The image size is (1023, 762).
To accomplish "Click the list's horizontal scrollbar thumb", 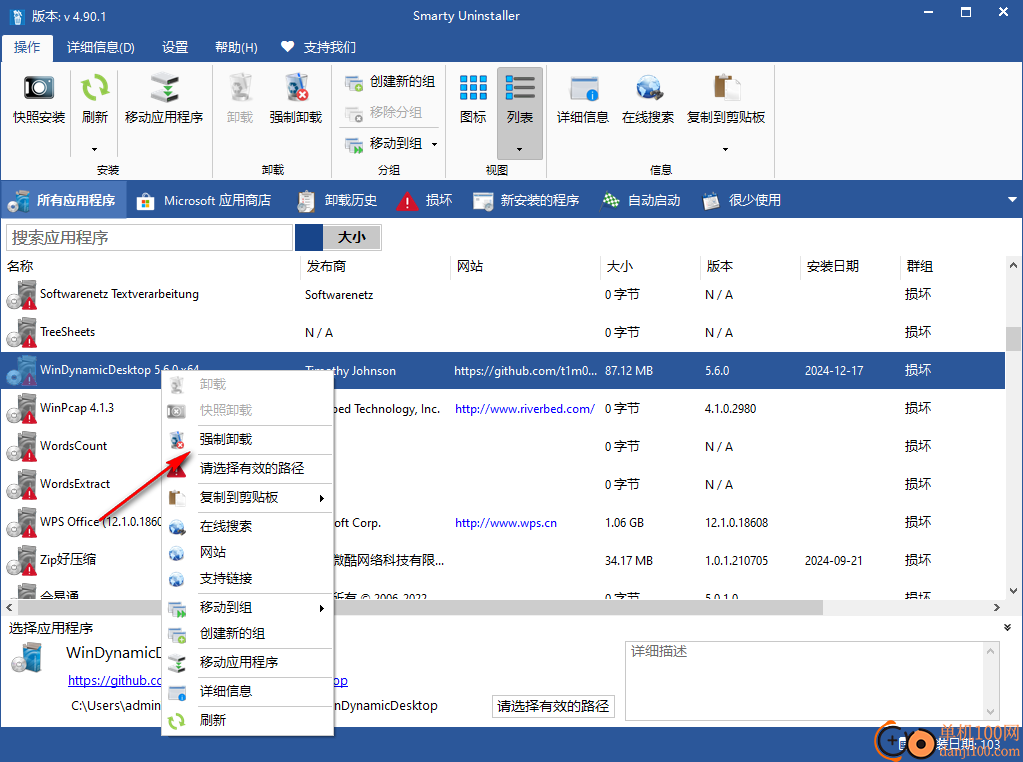I will pyautogui.click(x=420, y=607).
